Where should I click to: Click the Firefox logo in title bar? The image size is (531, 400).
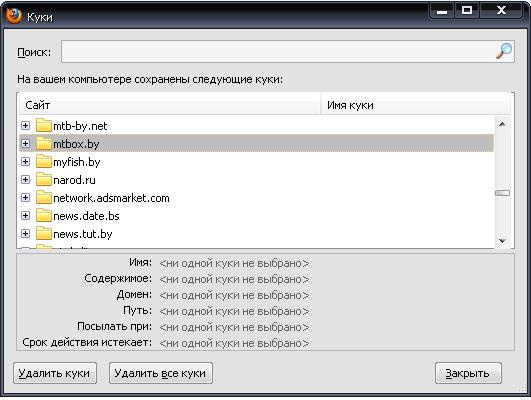[14, 16]
